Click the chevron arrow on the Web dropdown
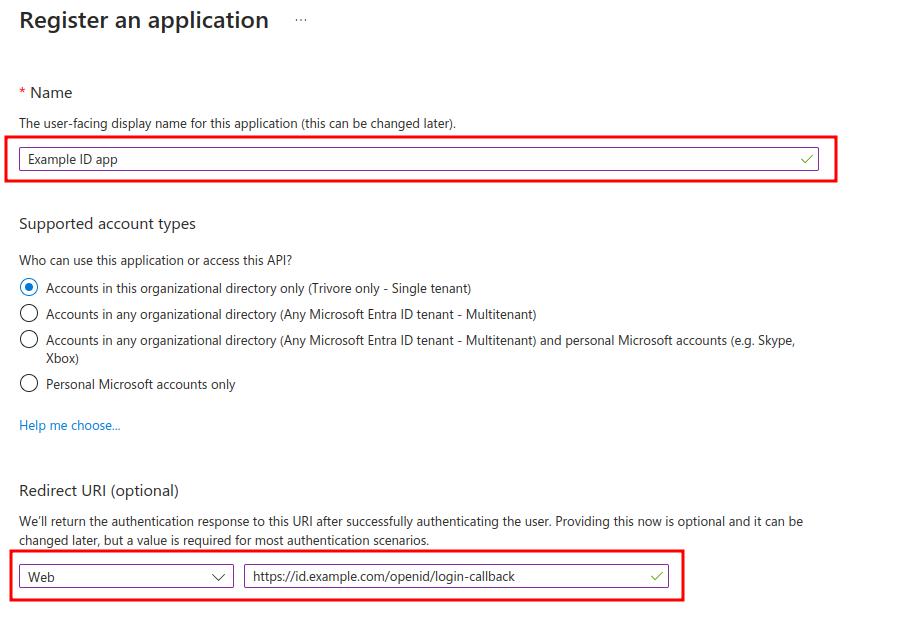This screenshot has height=633, width=903. pos(220,577)
